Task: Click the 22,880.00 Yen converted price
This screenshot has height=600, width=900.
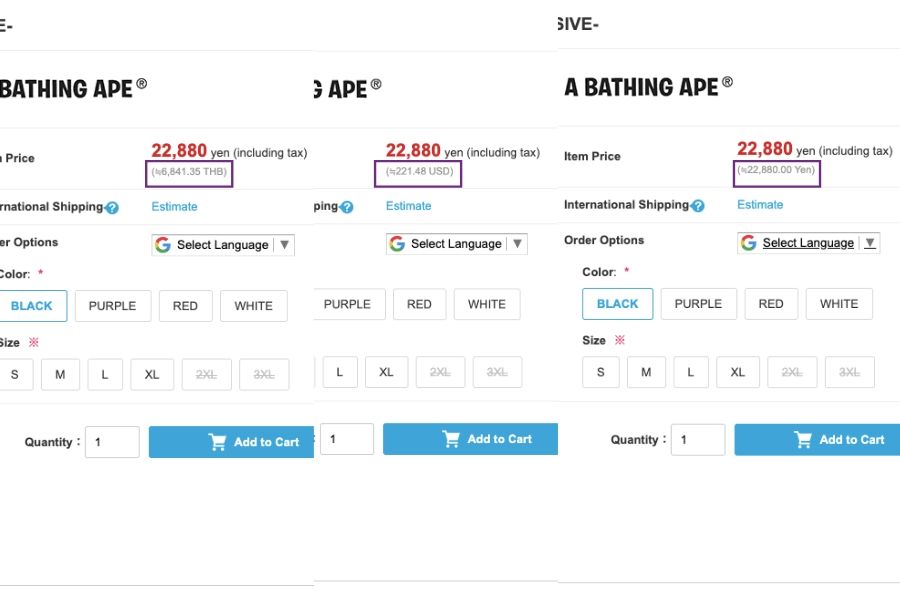Action: point(776,170)
